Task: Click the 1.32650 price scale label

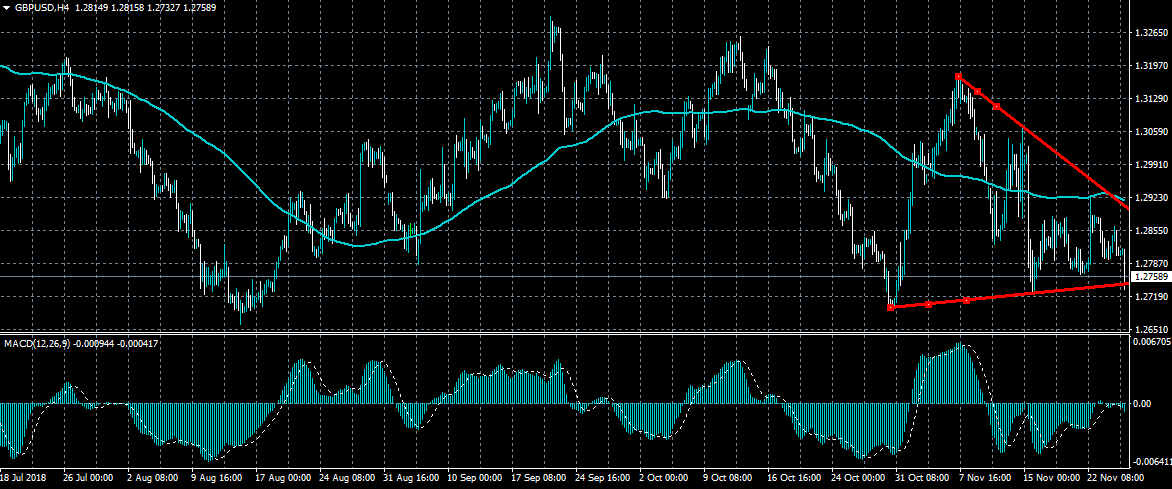Action: coord(1150,33)
